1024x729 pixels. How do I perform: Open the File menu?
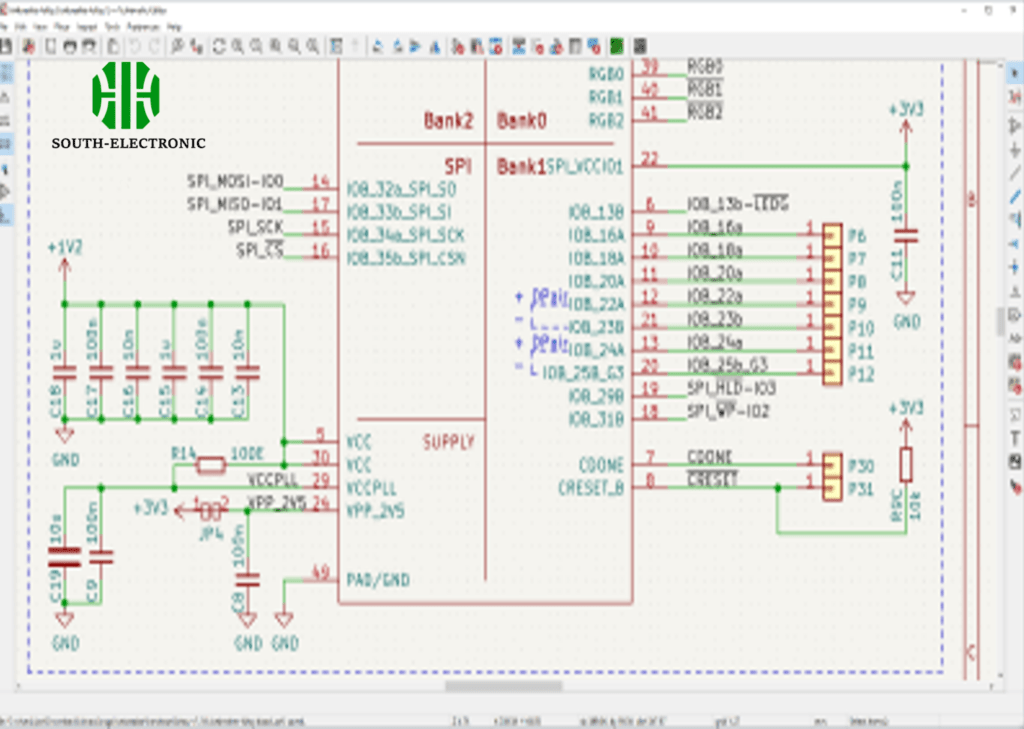pos(5,28)
